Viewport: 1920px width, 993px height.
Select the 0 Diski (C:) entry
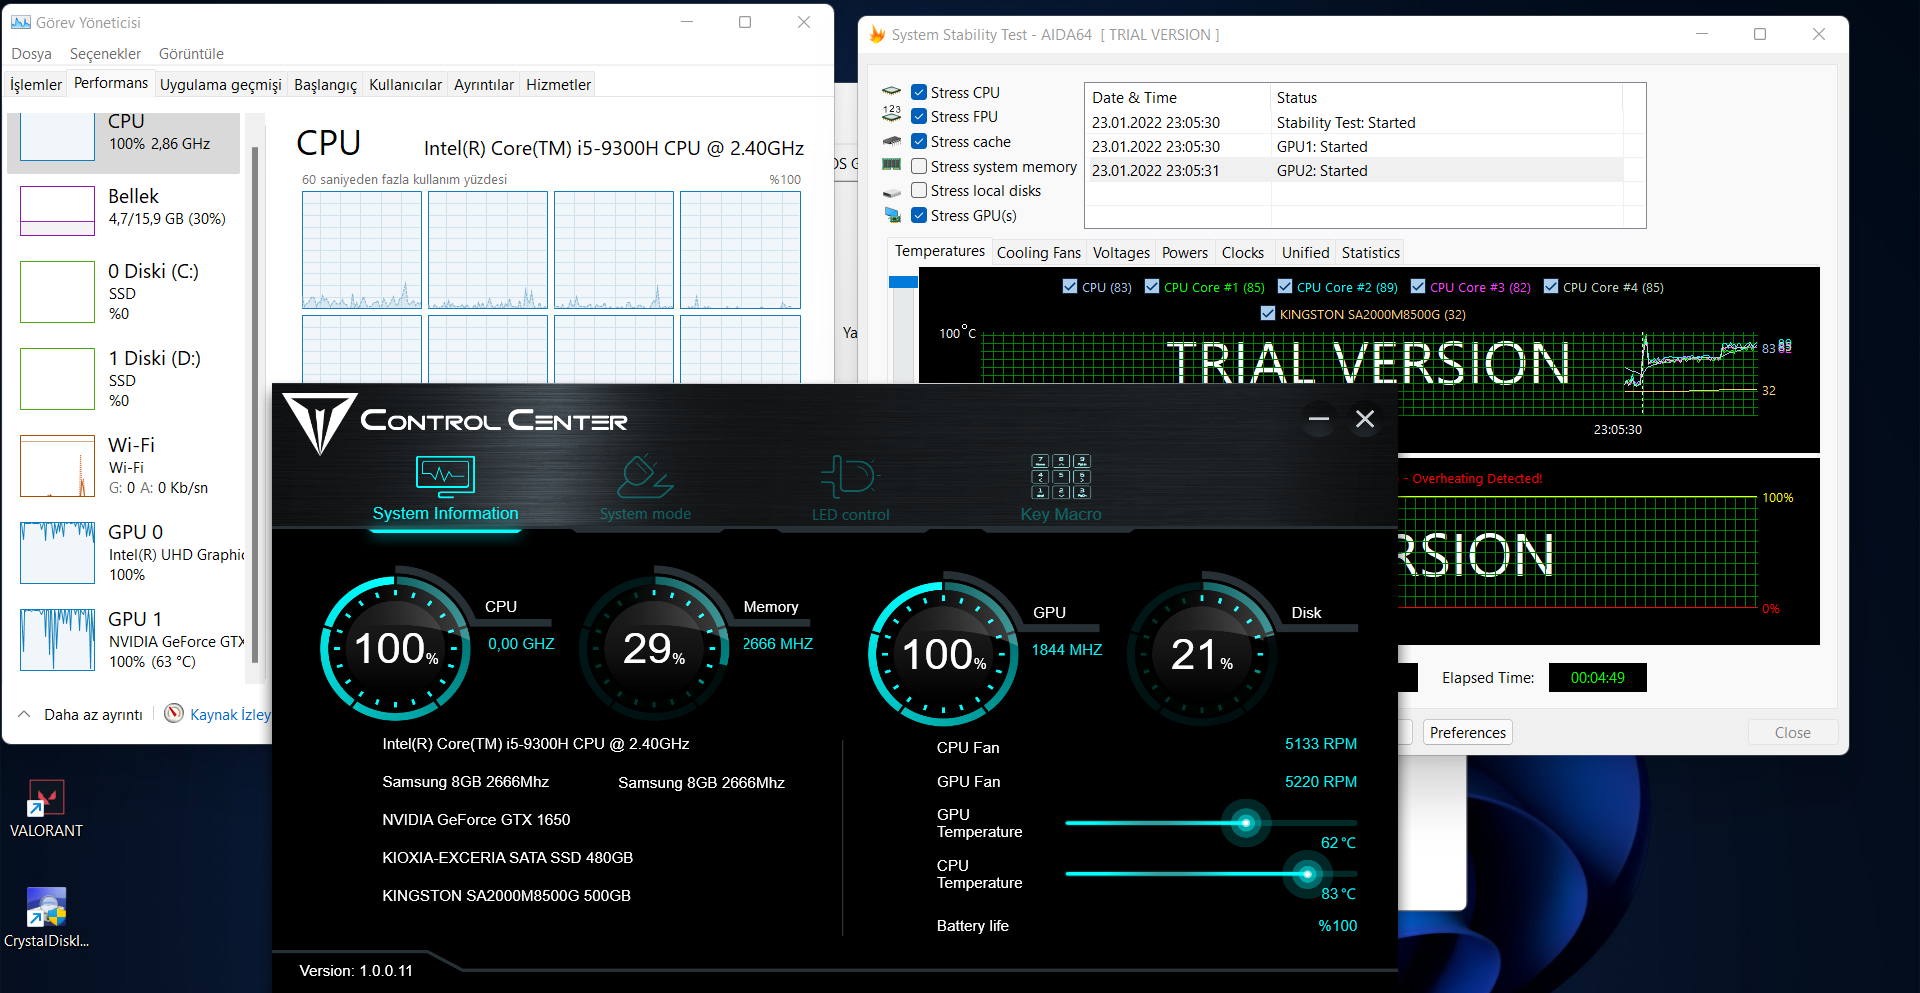coord(123,292)
